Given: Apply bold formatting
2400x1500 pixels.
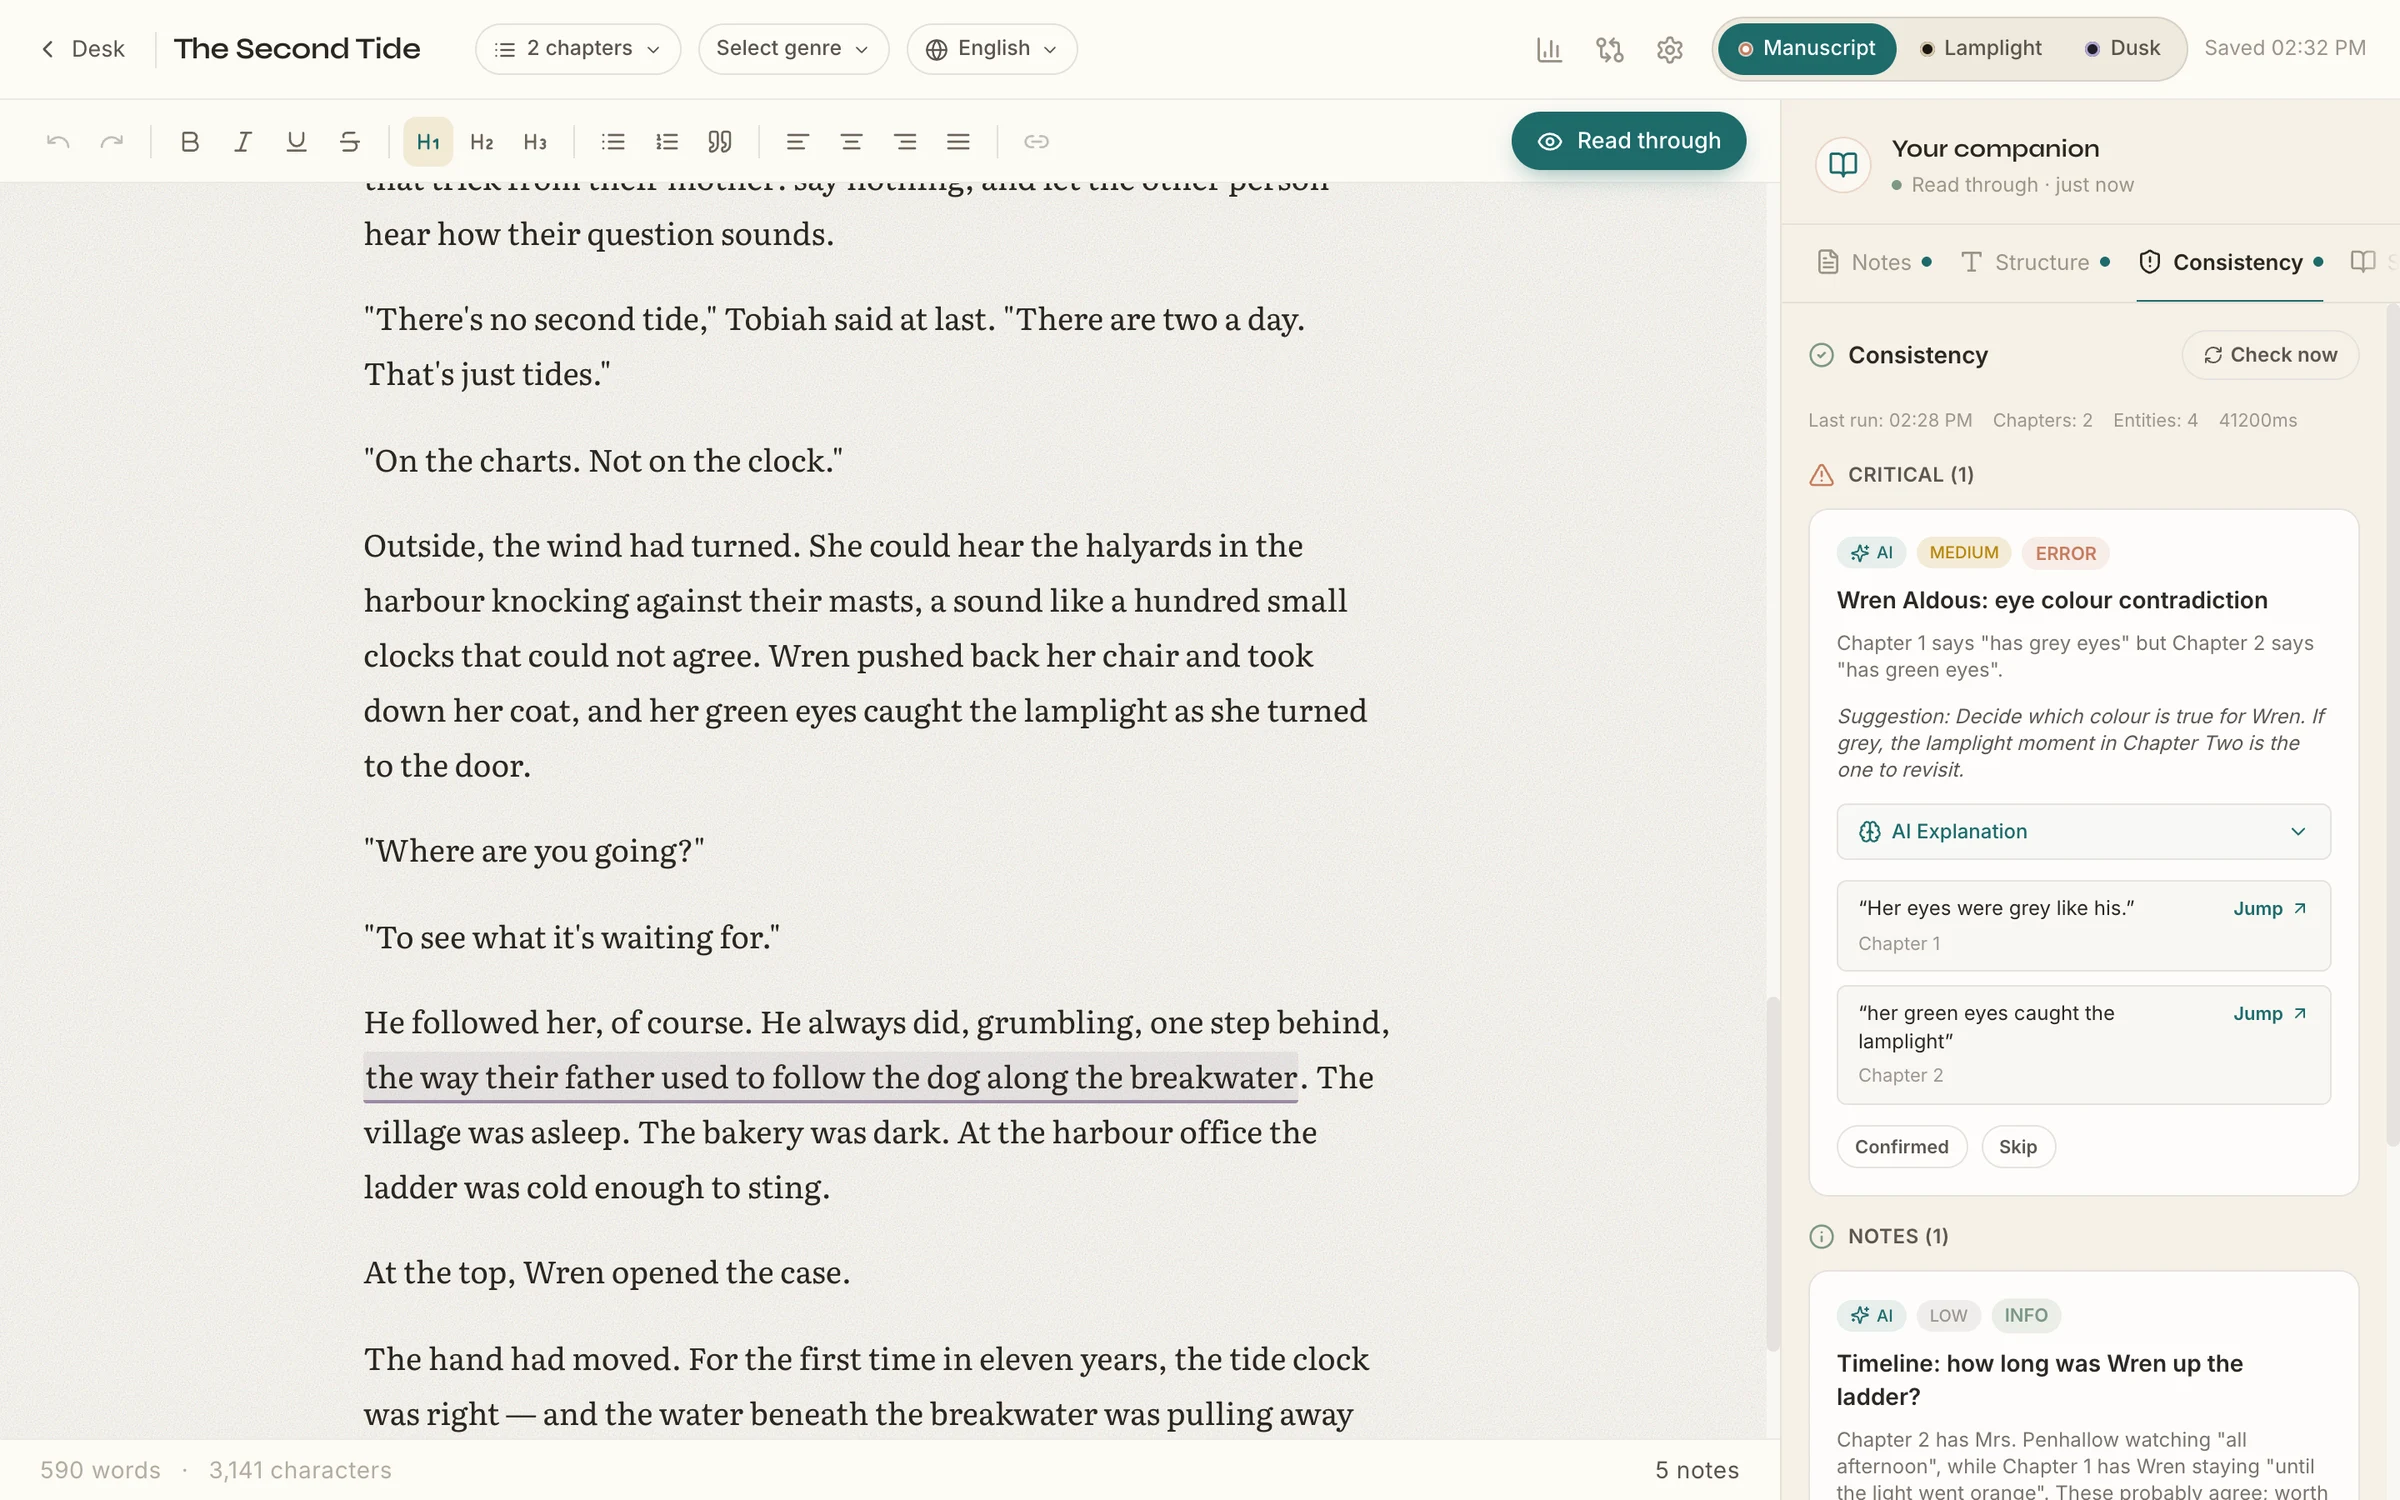Looking at the screenshot, I should point(189,142).
